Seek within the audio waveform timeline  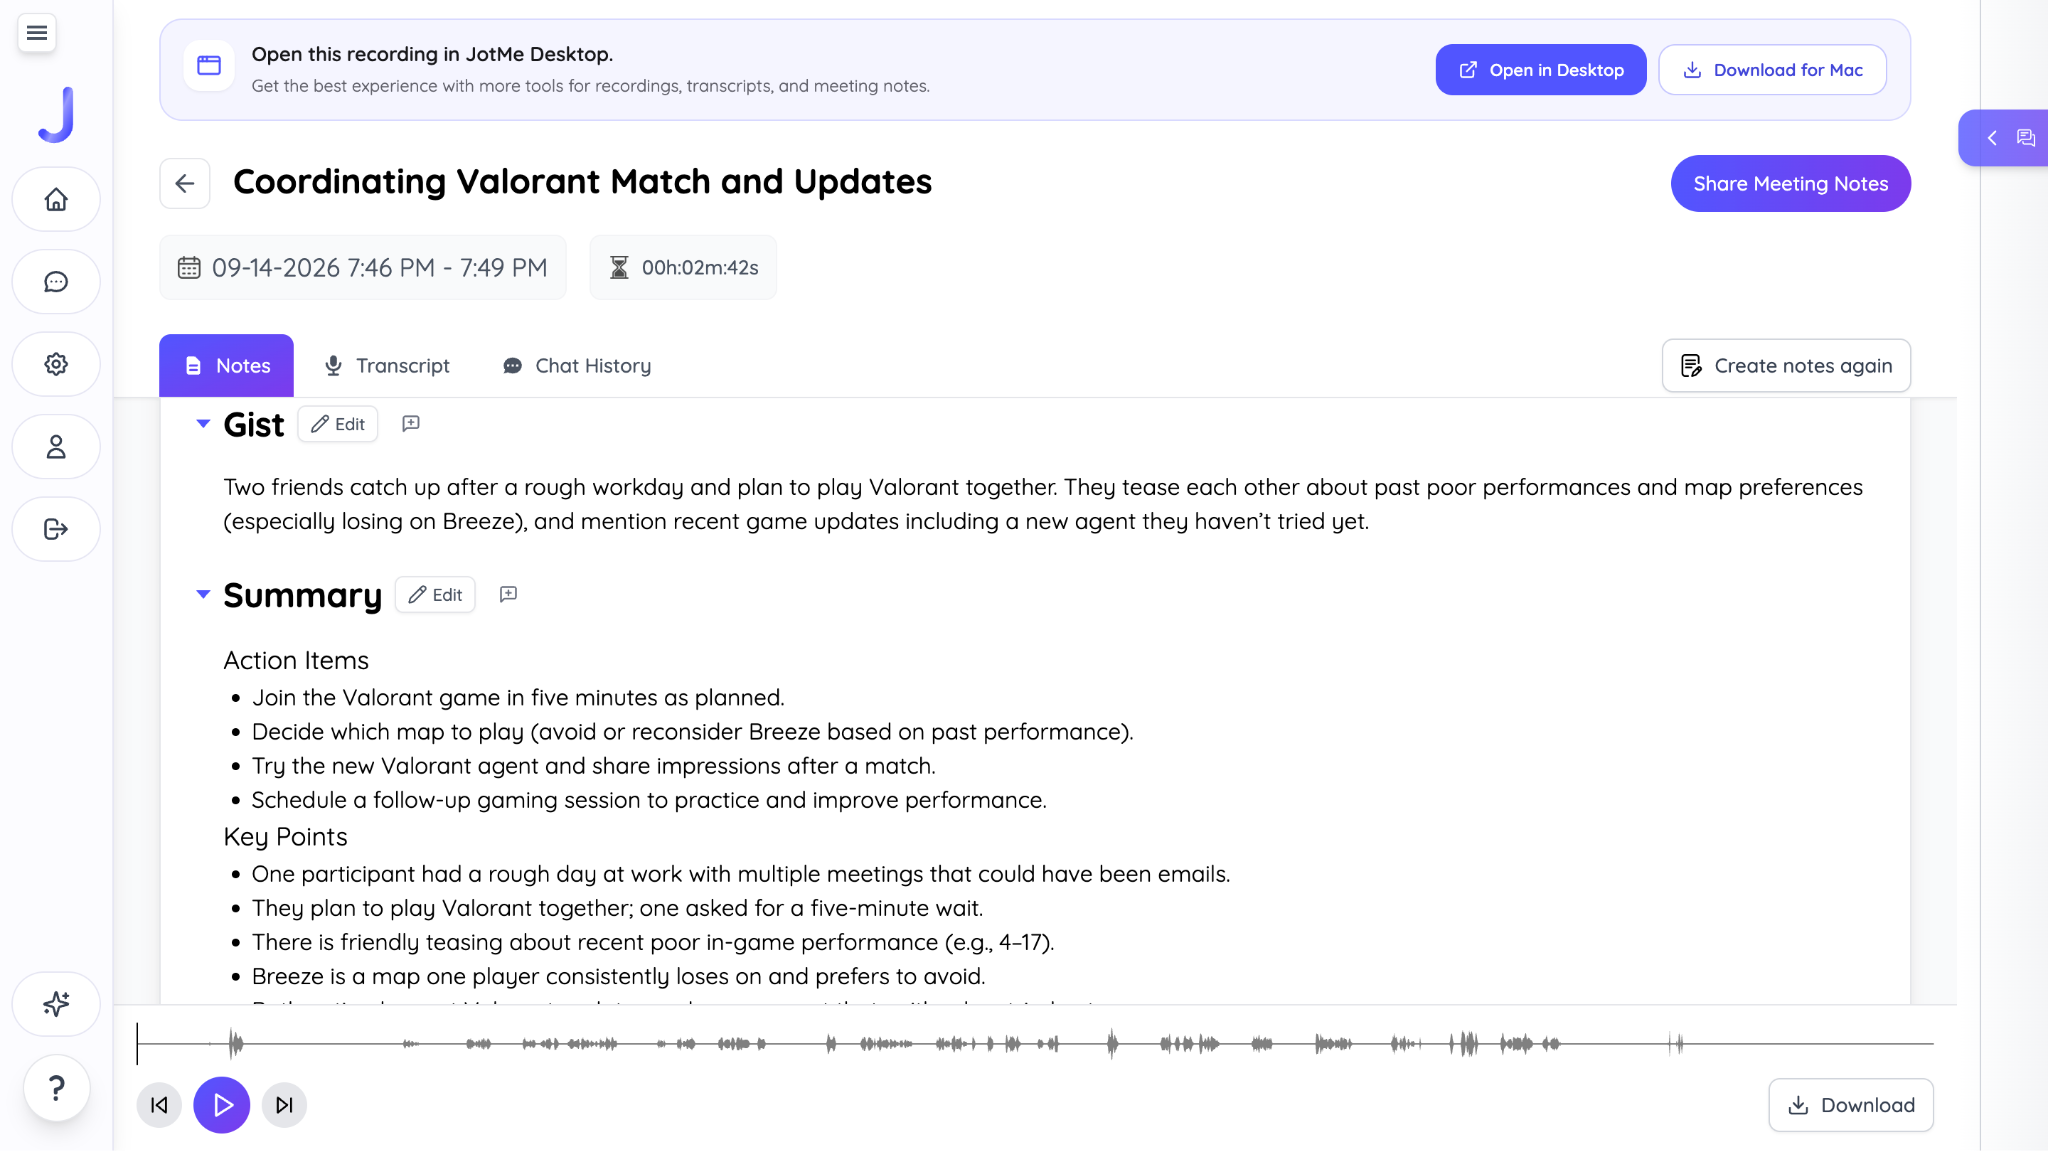pyautogui.click(x=1035, y=1044)
